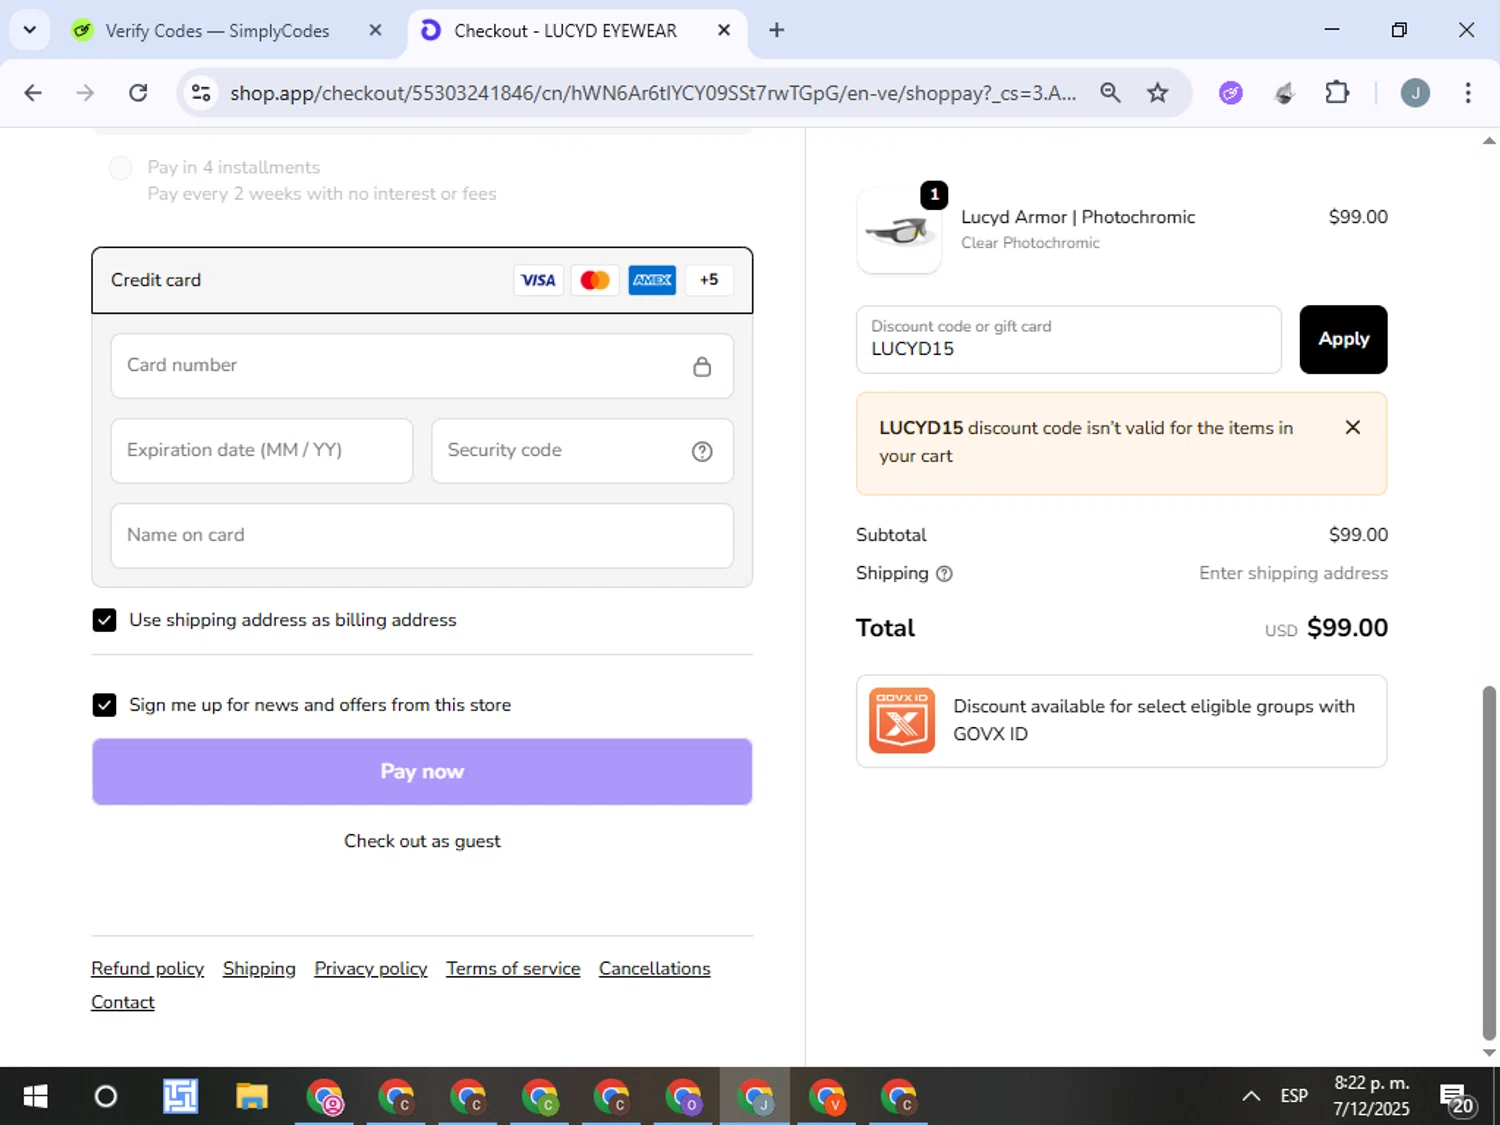Open the Windows Start menu
1500x1125 pixels.
(35, 1097)
